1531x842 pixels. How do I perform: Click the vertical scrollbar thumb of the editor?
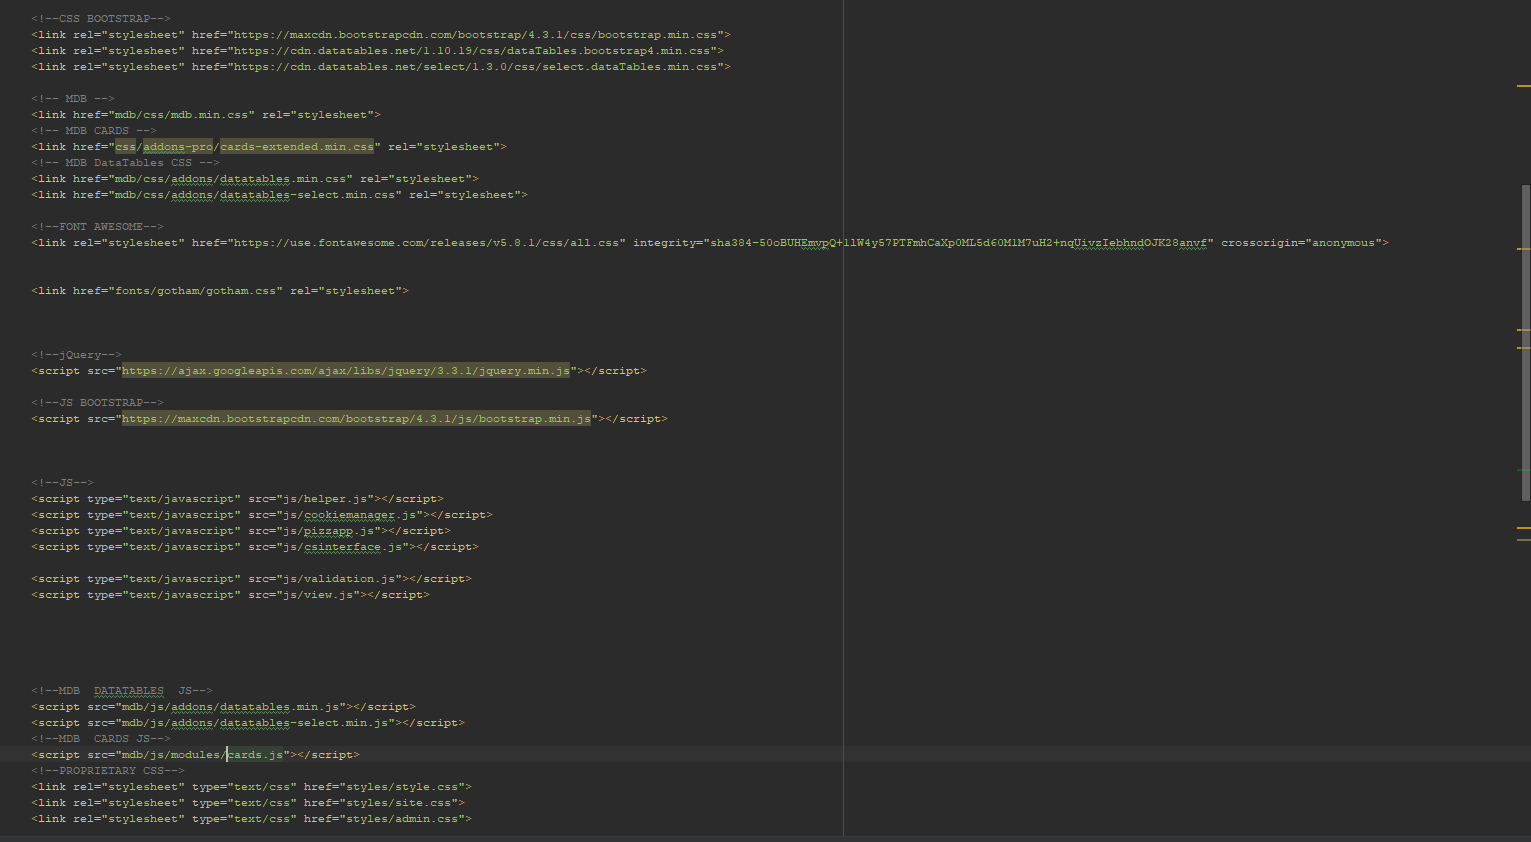[x=1525, y=343]
